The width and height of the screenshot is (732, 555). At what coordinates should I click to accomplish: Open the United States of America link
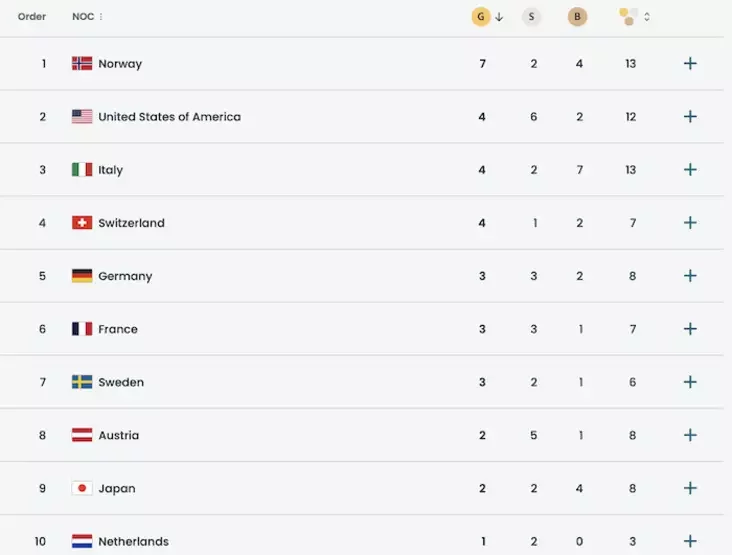169,117
